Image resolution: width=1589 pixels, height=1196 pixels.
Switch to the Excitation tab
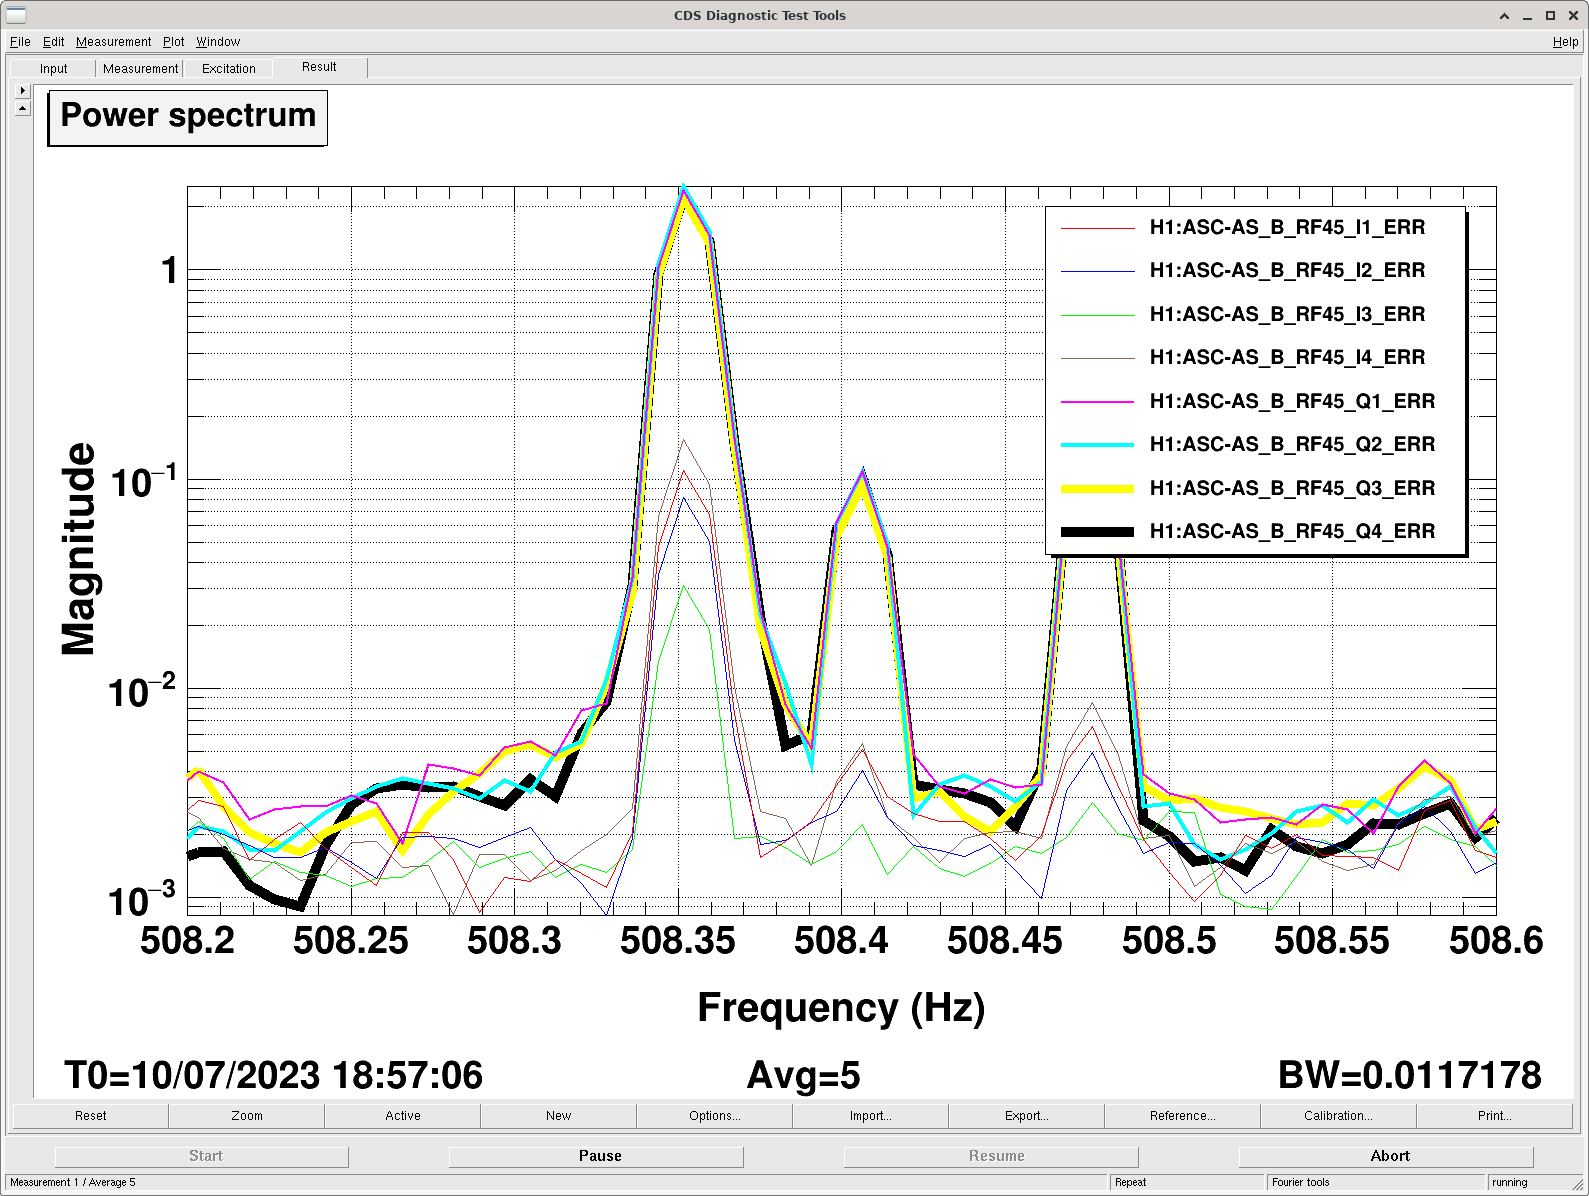pos(229,69)
